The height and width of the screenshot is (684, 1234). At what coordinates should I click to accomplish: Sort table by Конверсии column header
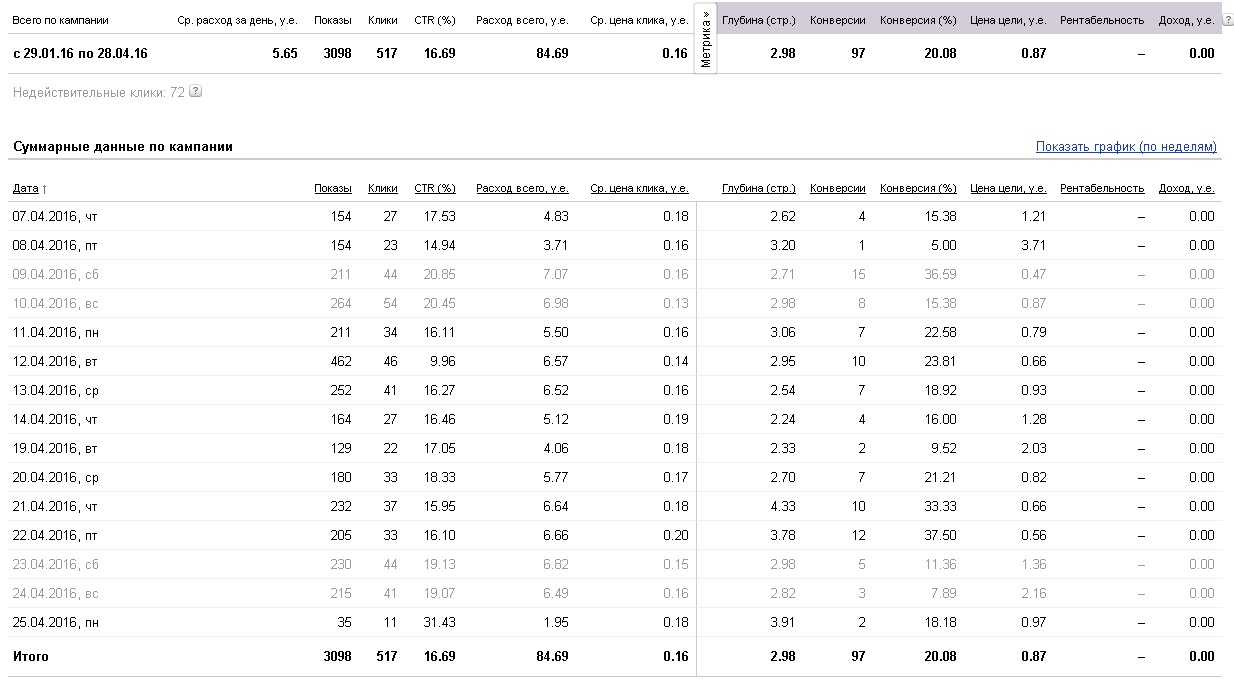[837, 188]
